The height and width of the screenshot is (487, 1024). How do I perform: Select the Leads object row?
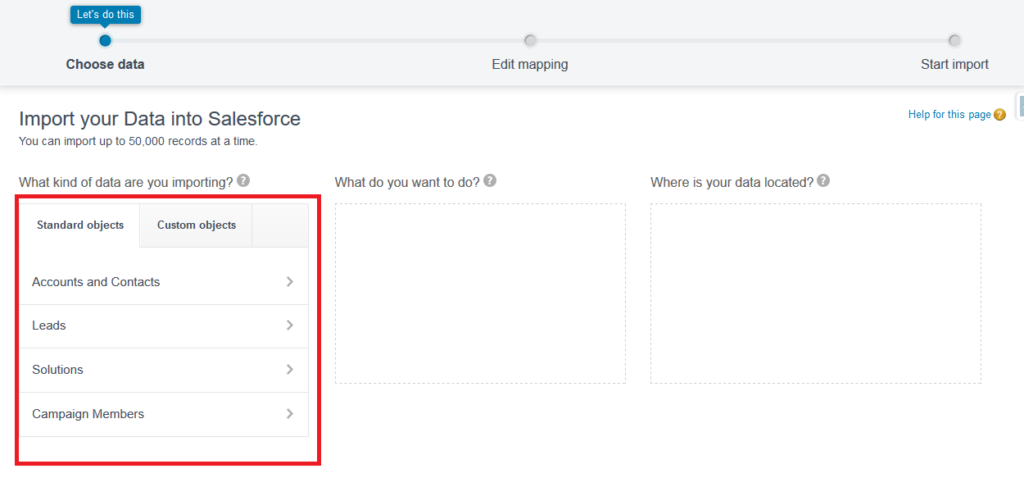[x=164, y=326]
